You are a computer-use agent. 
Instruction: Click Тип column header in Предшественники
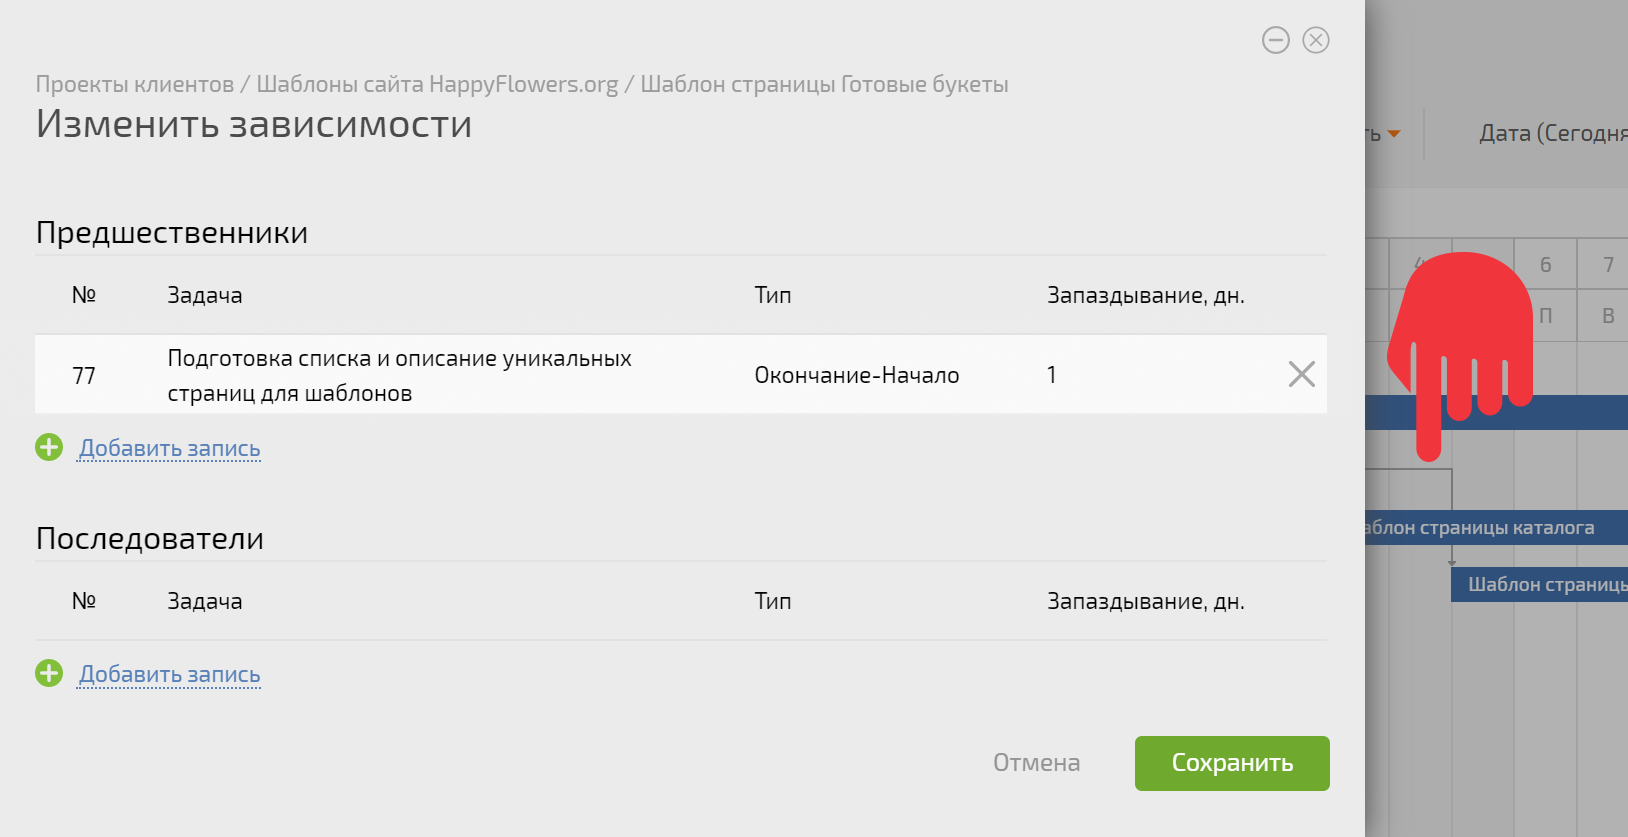(x=772, y=295)
